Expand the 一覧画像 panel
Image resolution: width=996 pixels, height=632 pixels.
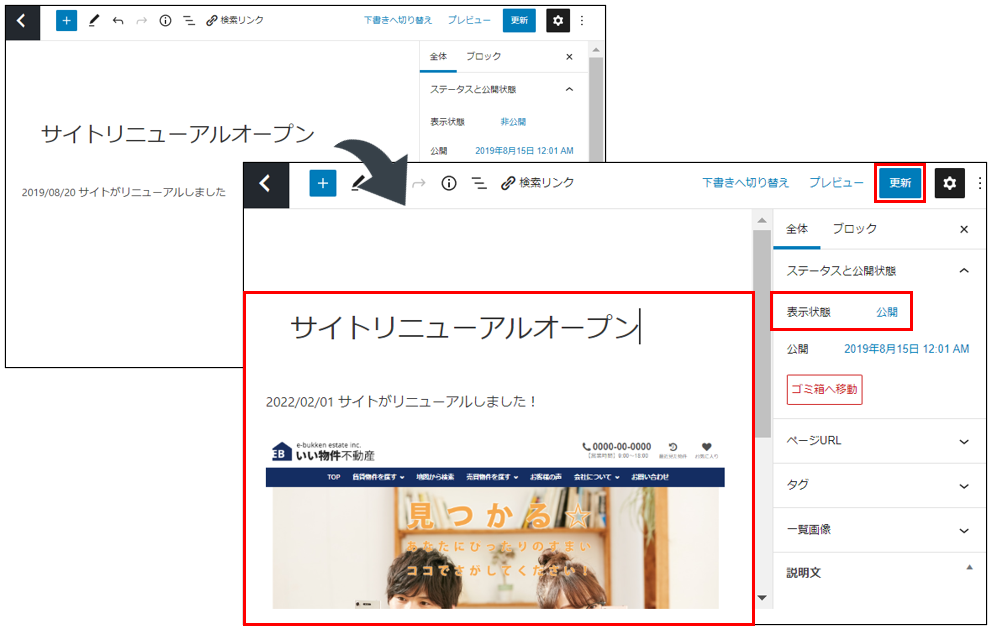point(964,530)
